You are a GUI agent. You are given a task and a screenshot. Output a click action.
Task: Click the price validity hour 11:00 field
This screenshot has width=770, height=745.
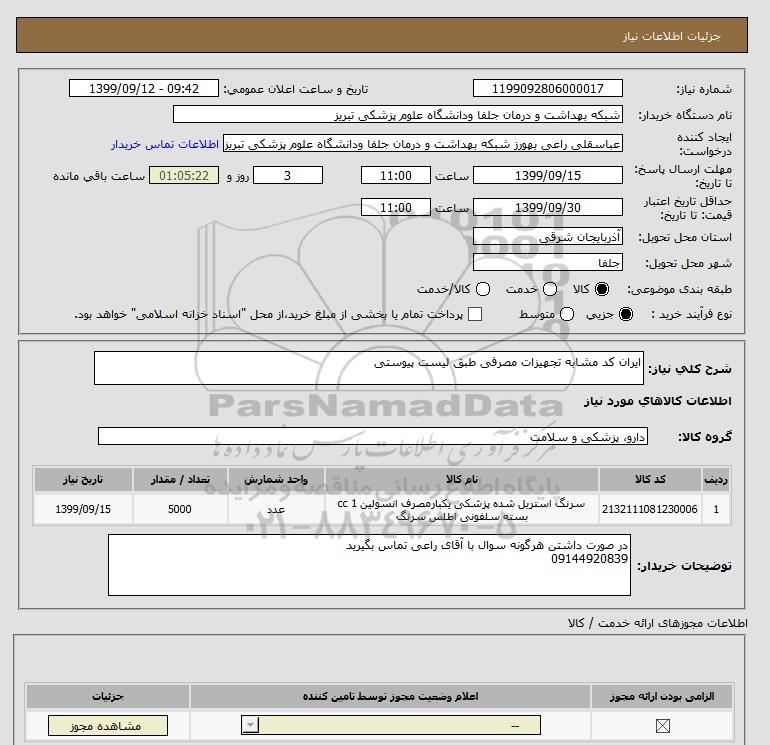[x=396, y=207]
